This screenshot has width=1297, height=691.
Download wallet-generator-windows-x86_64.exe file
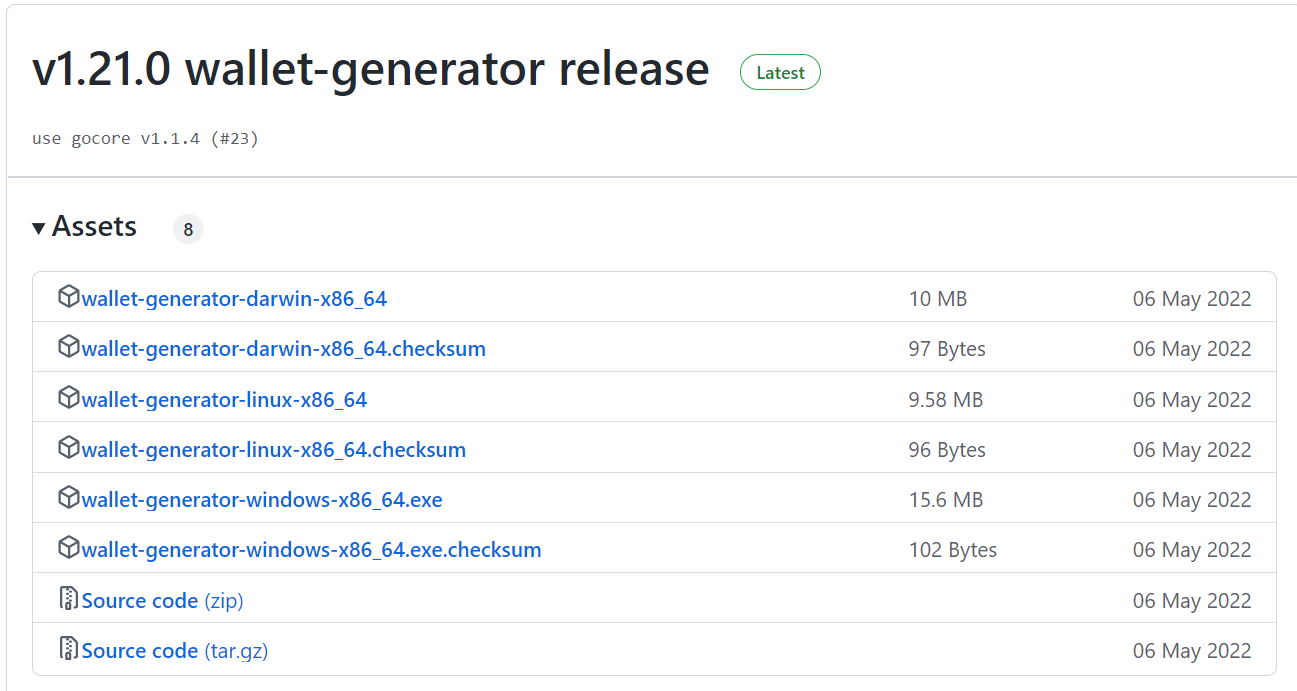[262, 500]
